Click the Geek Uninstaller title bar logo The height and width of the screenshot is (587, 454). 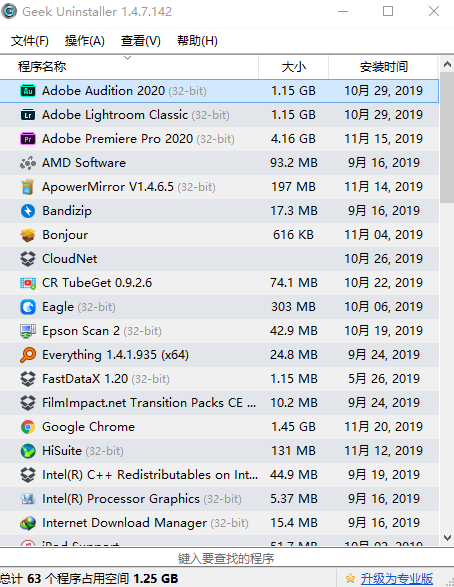9,11
